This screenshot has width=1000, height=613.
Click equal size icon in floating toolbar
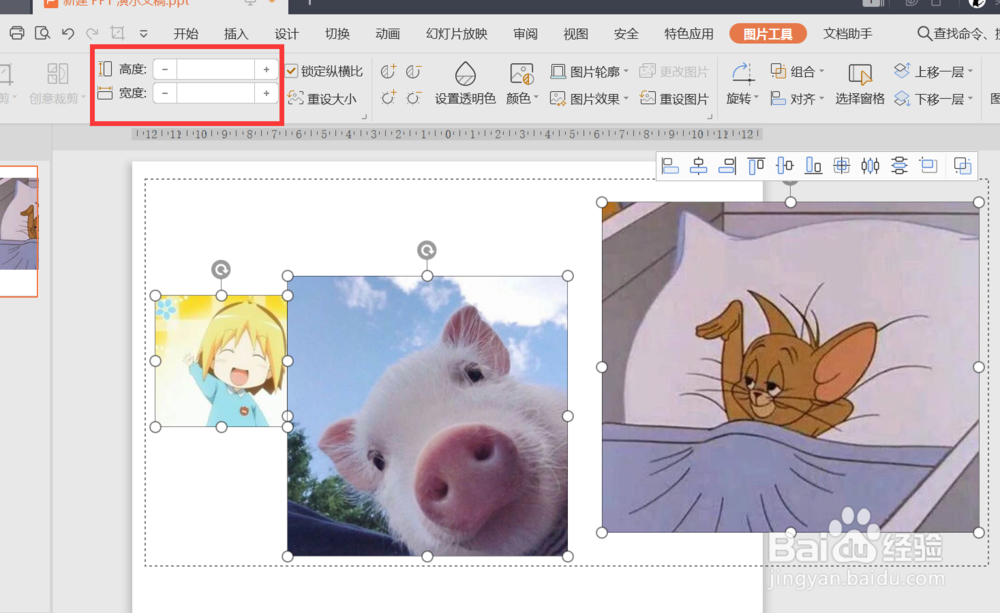[929, 166]
